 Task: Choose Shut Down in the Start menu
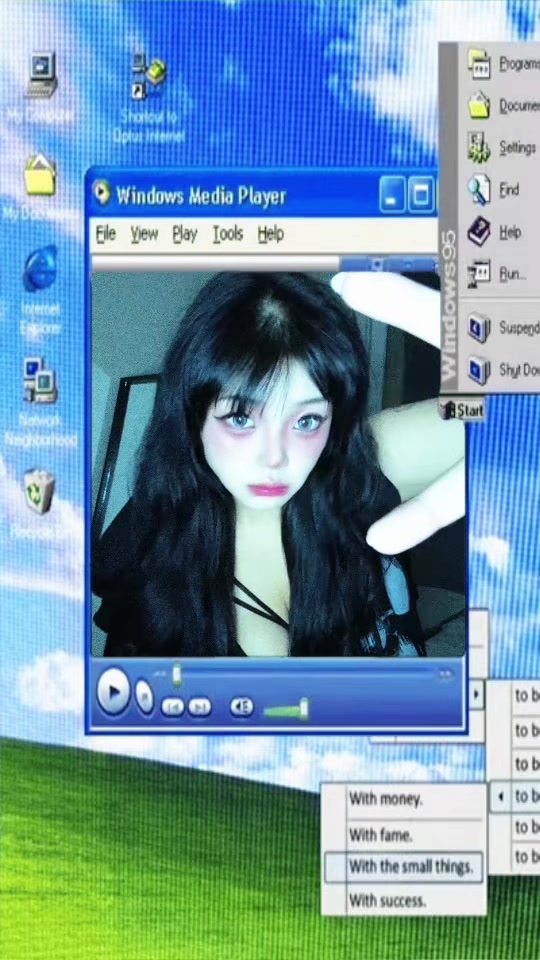coord(503,370)
